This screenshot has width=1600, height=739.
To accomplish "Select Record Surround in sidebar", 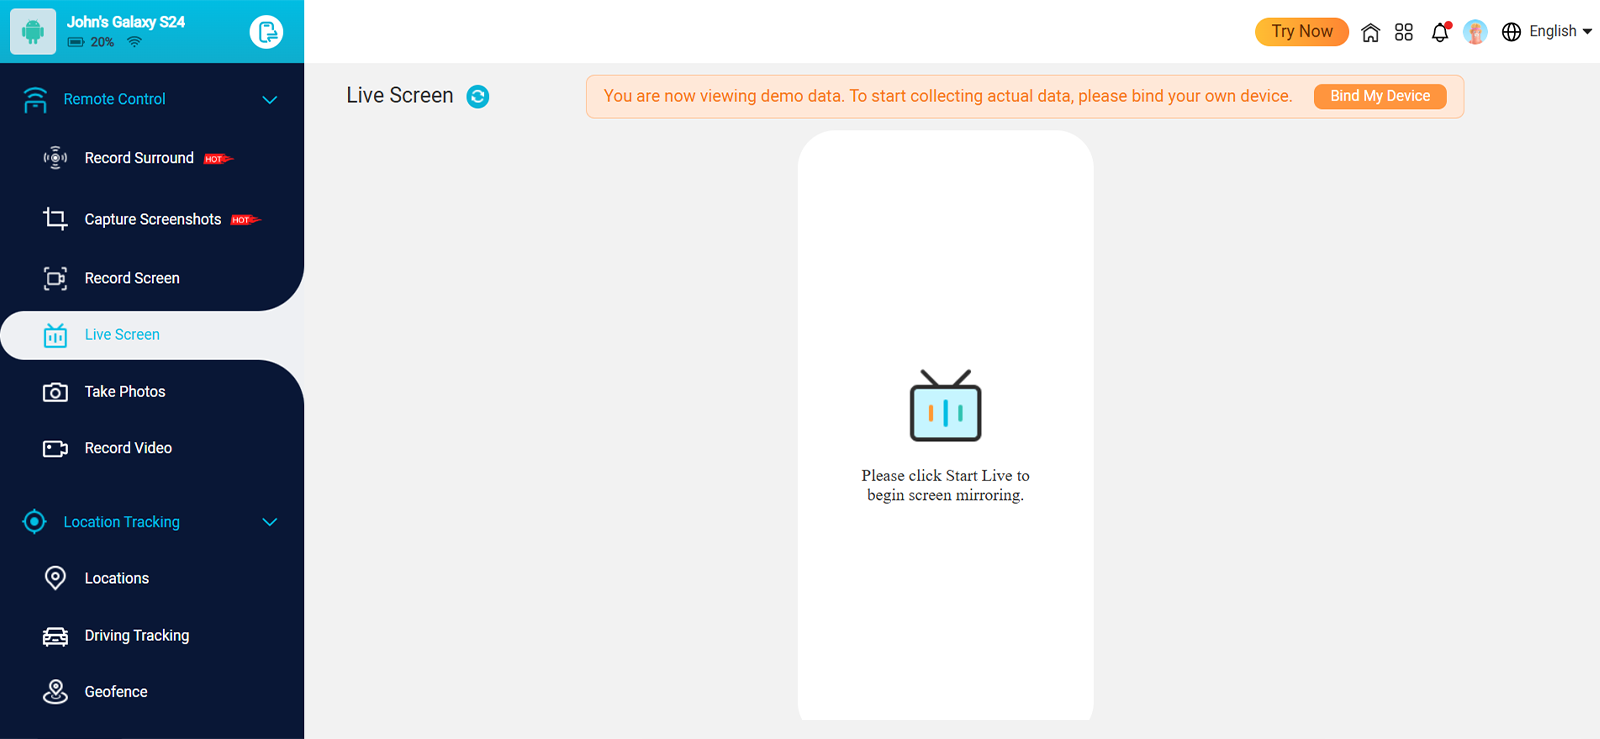I will click(139, 158).
